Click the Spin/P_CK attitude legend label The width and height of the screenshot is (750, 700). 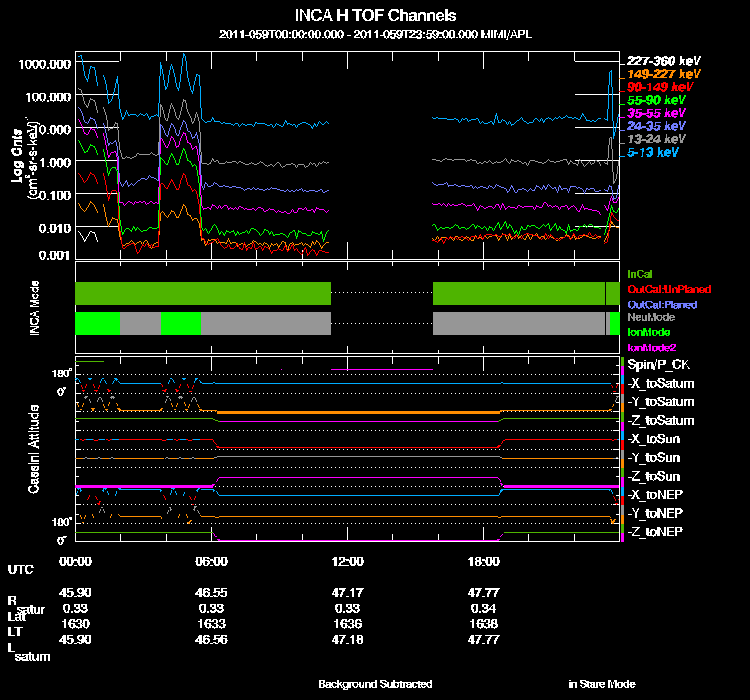656,364
